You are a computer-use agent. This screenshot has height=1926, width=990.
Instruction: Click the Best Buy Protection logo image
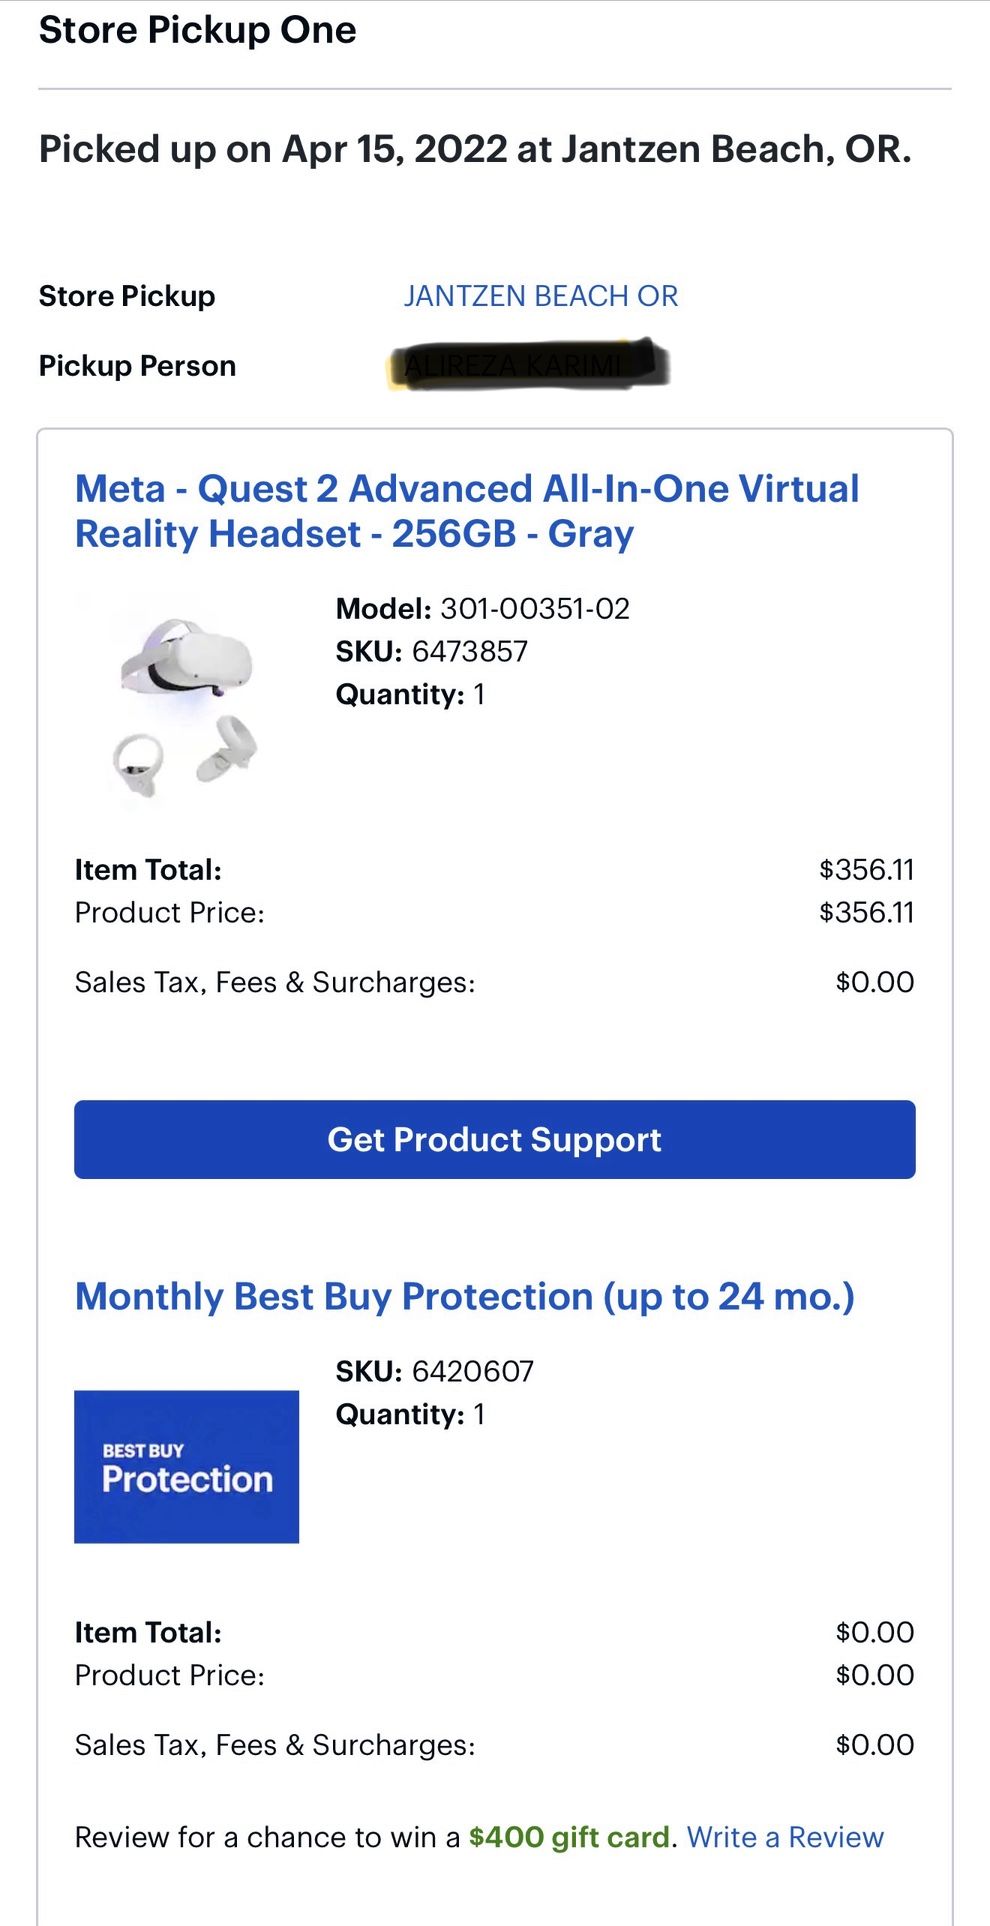coord(186,1466)
